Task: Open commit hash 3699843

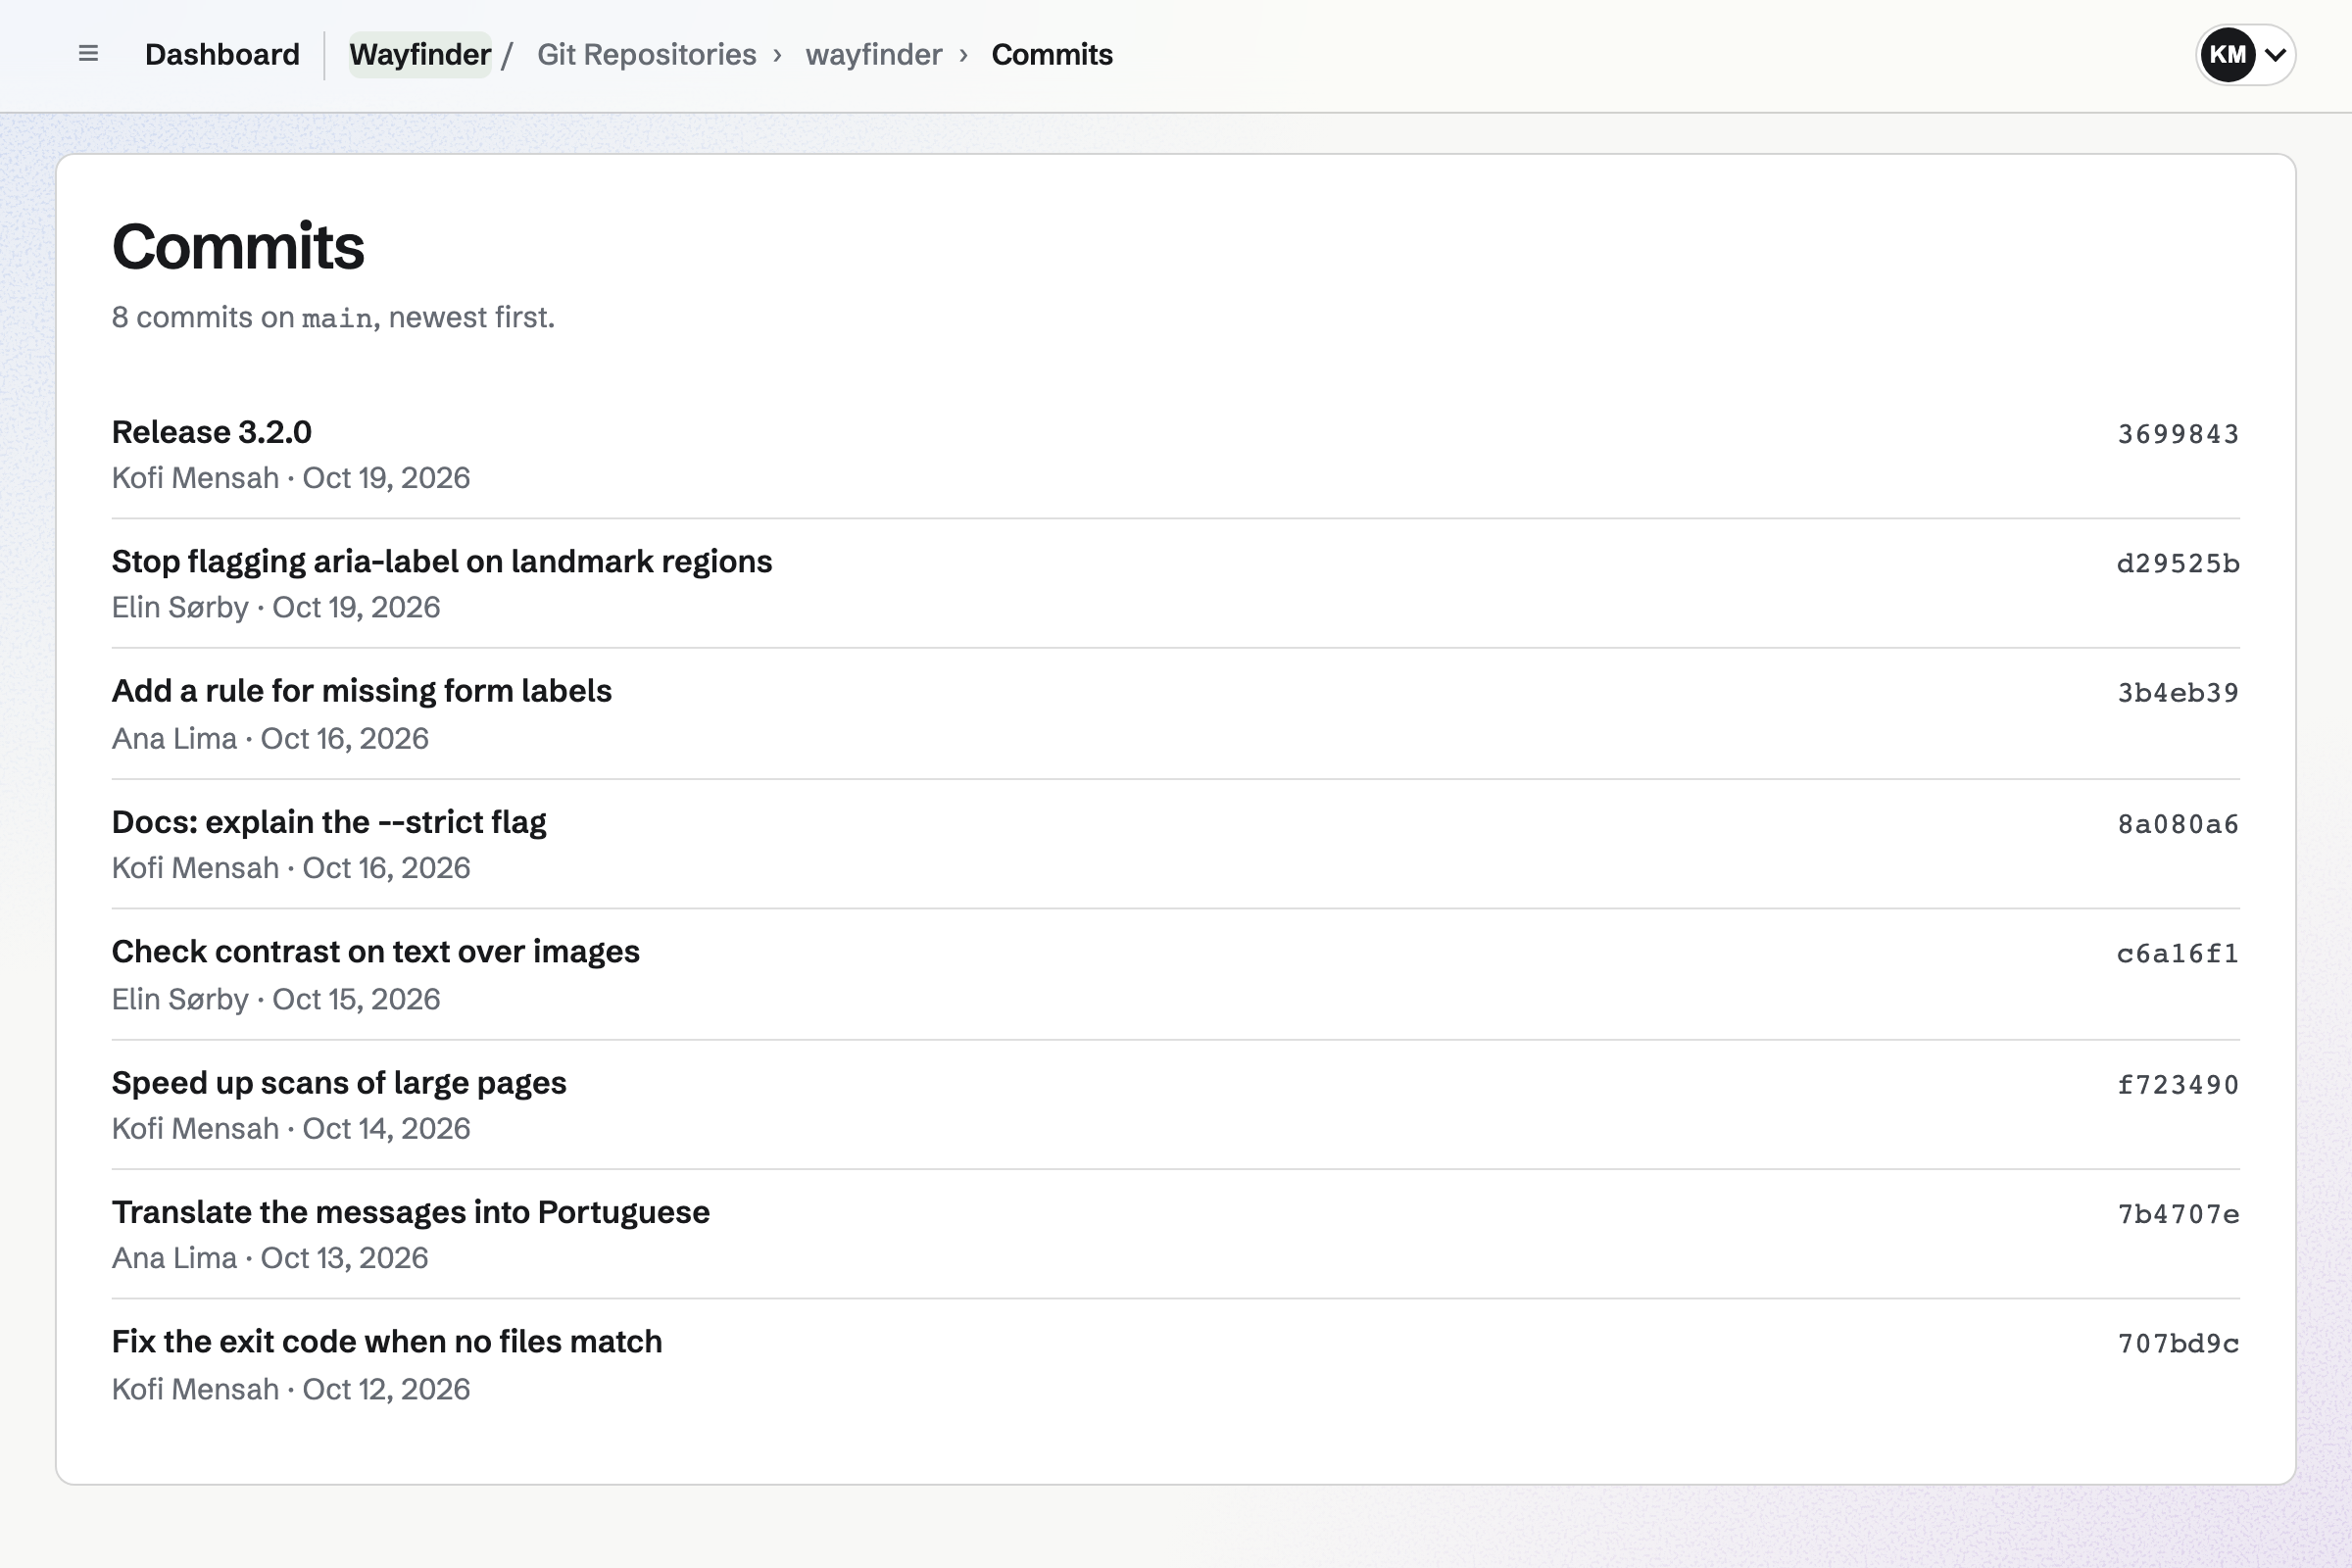Action: click(2178, 434)
